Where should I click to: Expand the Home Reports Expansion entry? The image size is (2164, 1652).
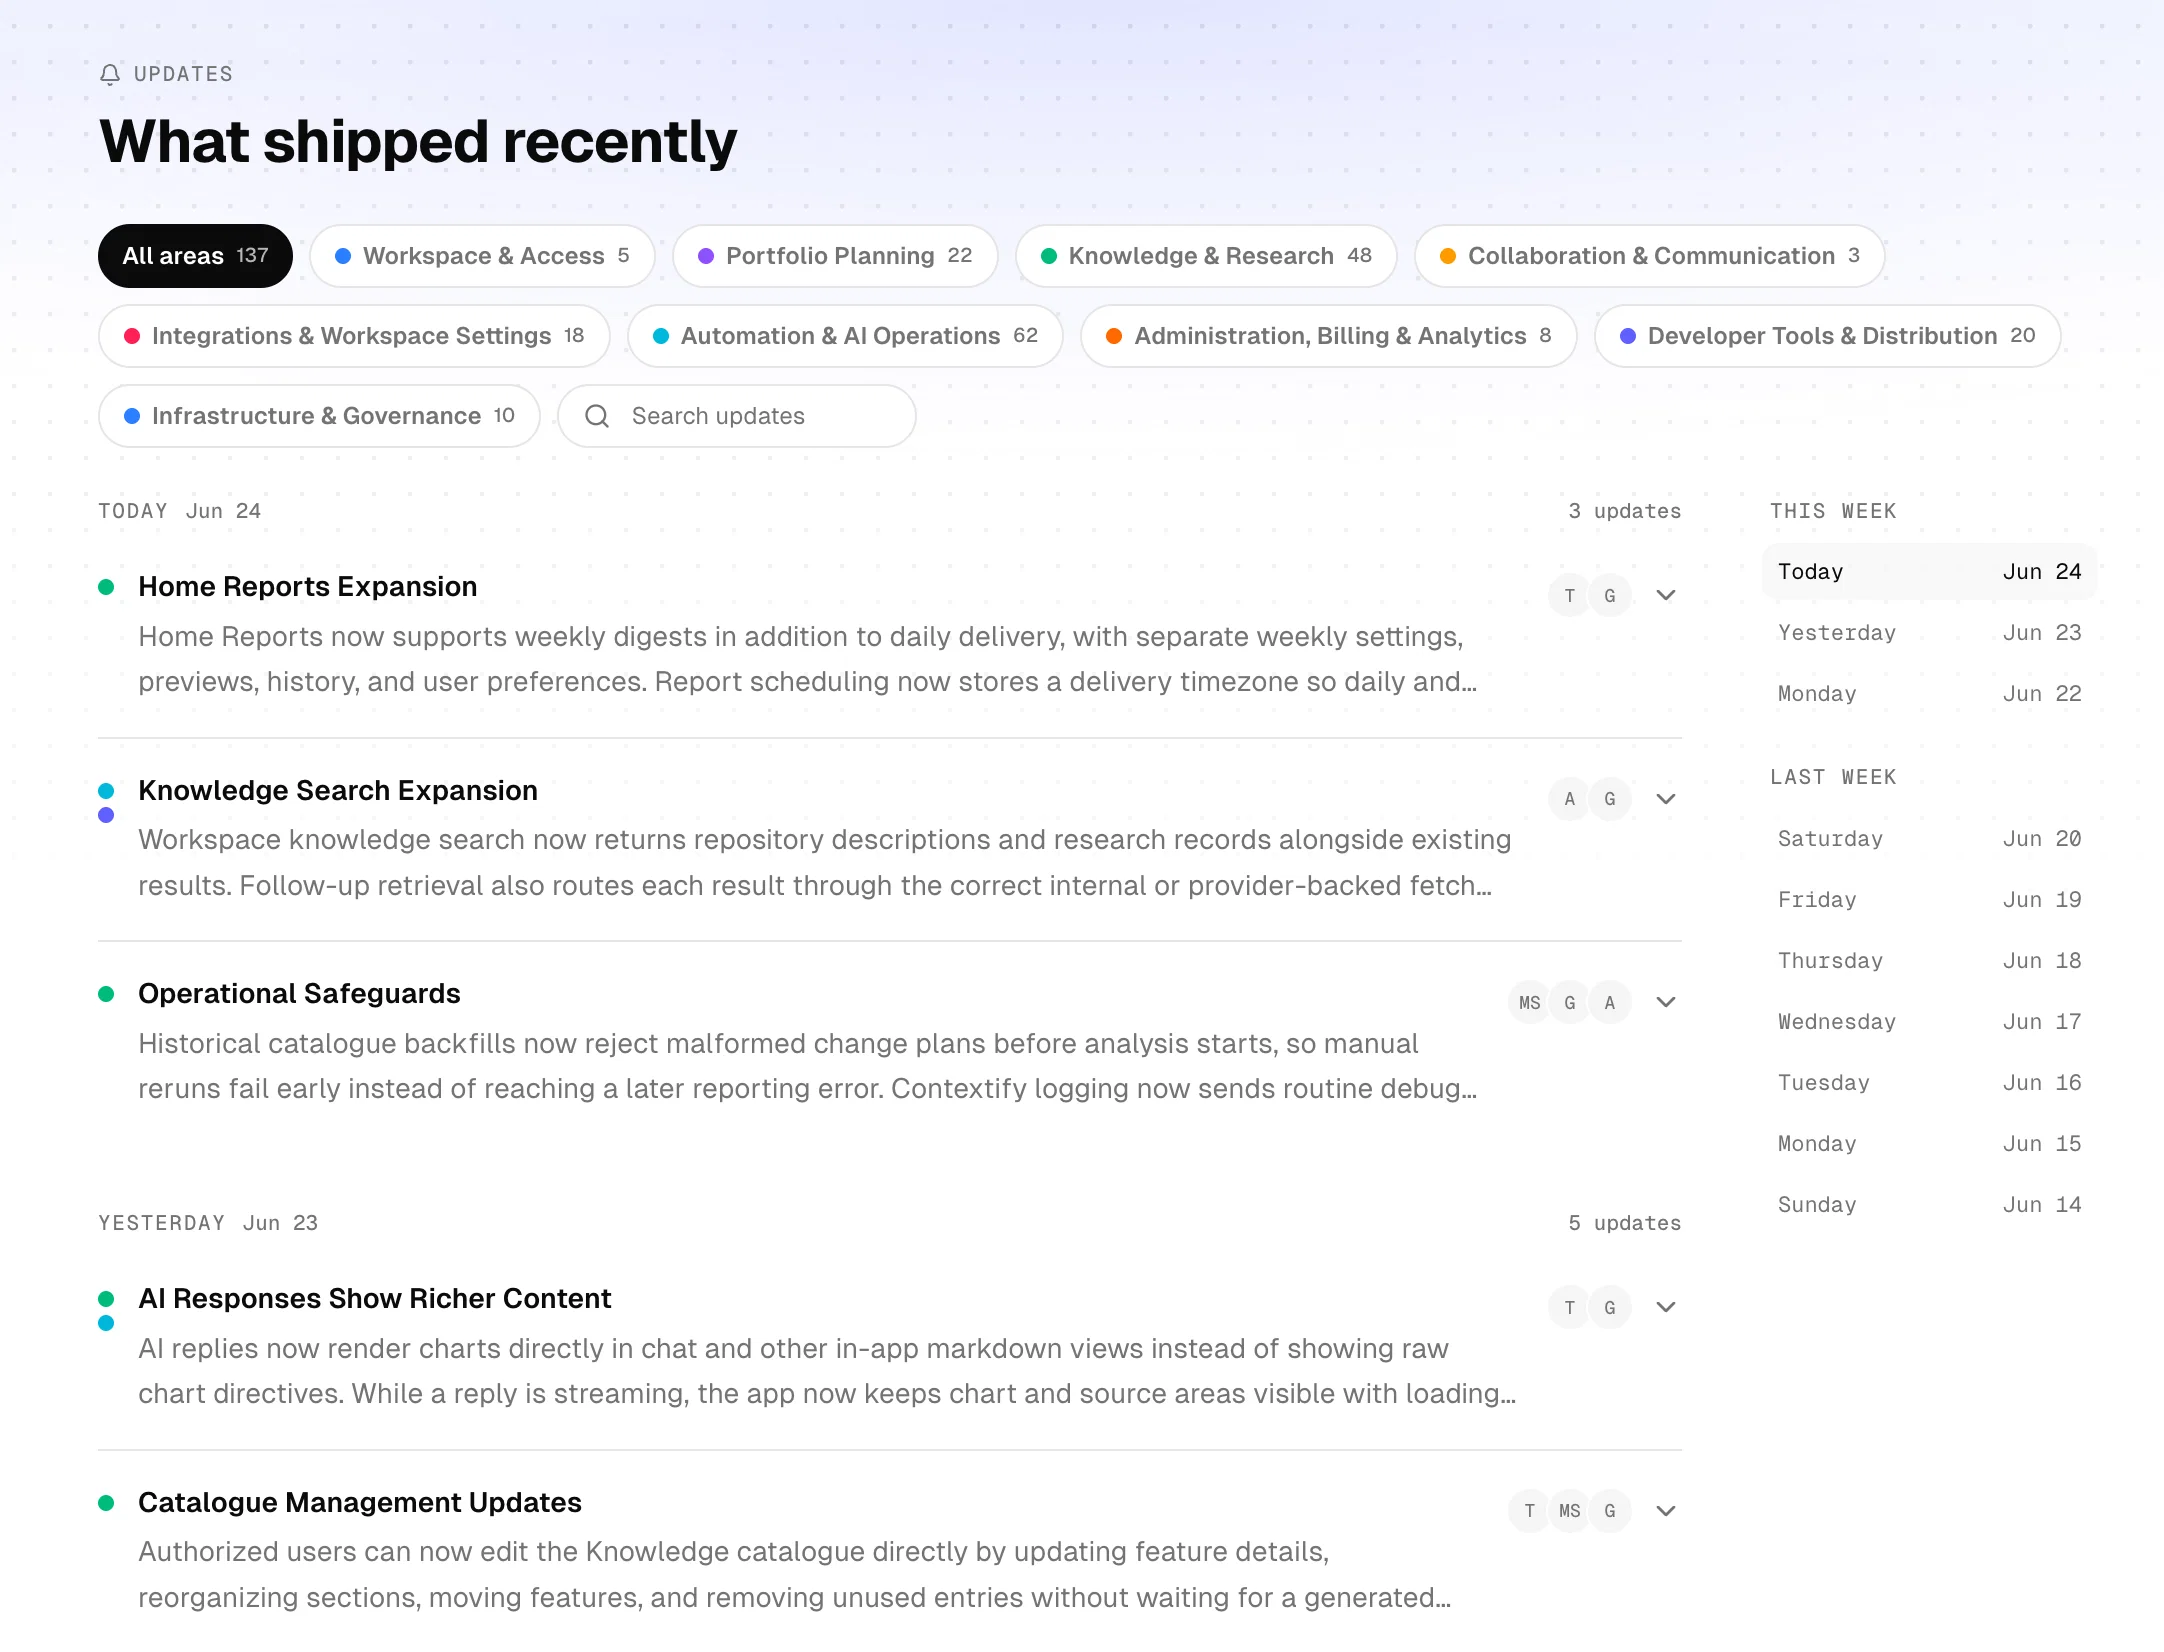(x=1665, y=596)
